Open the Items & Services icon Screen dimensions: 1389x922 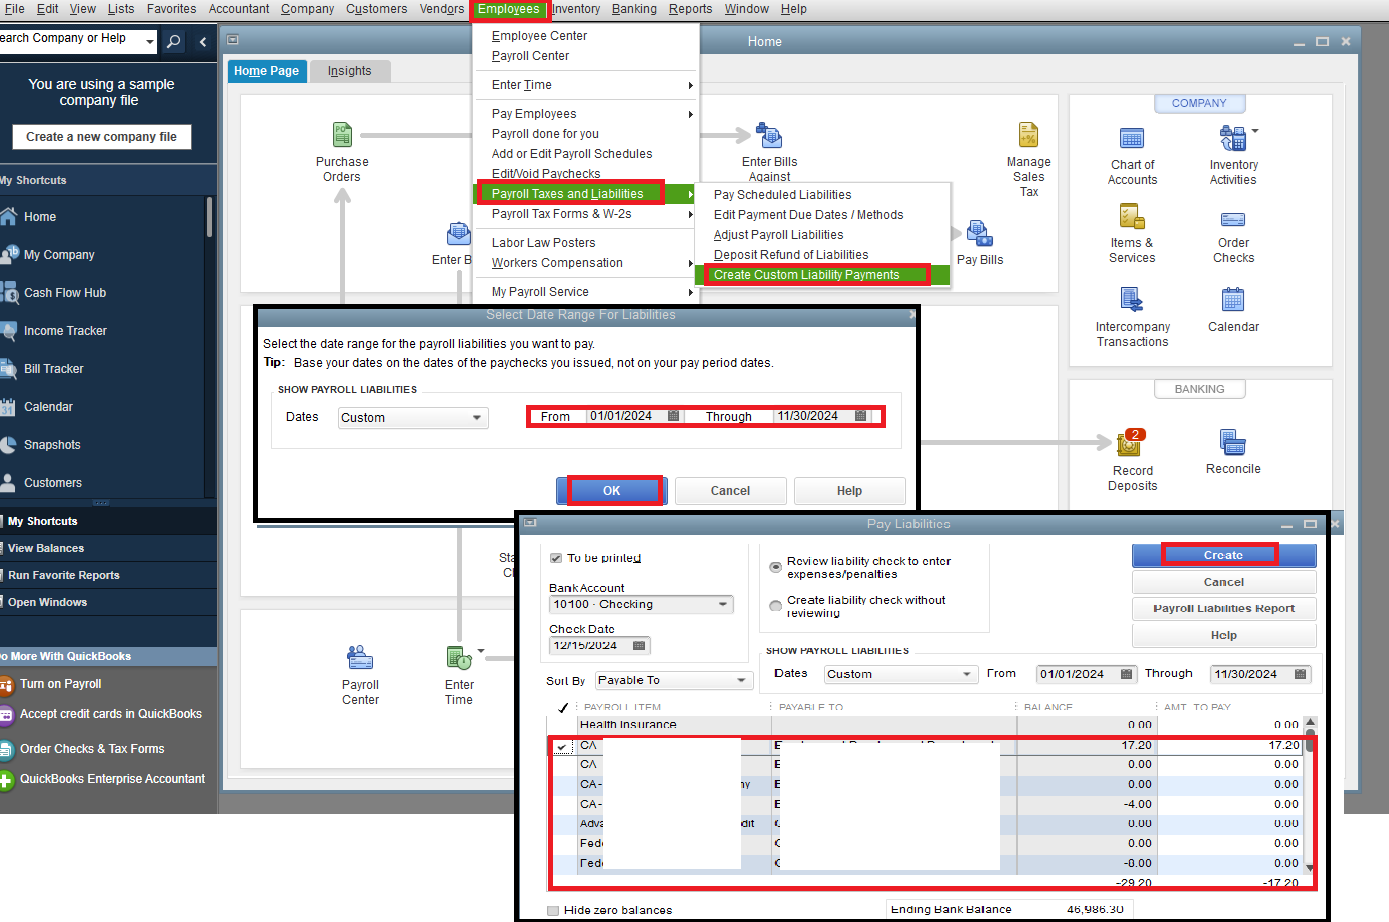pos(1132,217)
